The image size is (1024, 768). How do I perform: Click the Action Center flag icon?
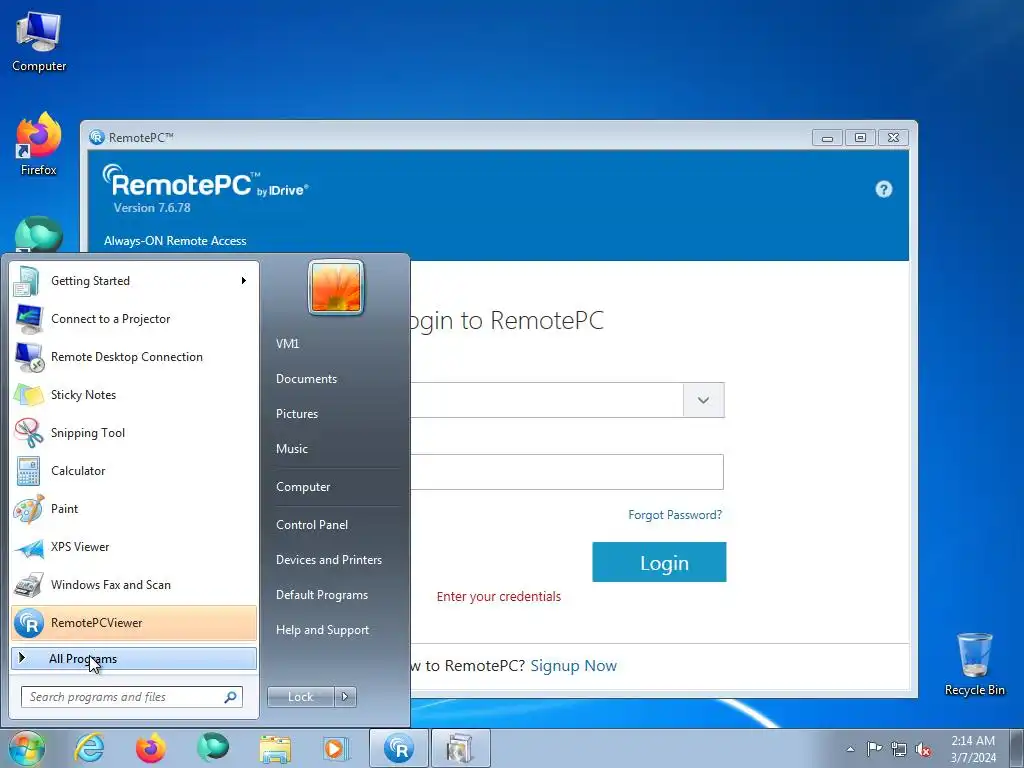[x=874, y=749]
